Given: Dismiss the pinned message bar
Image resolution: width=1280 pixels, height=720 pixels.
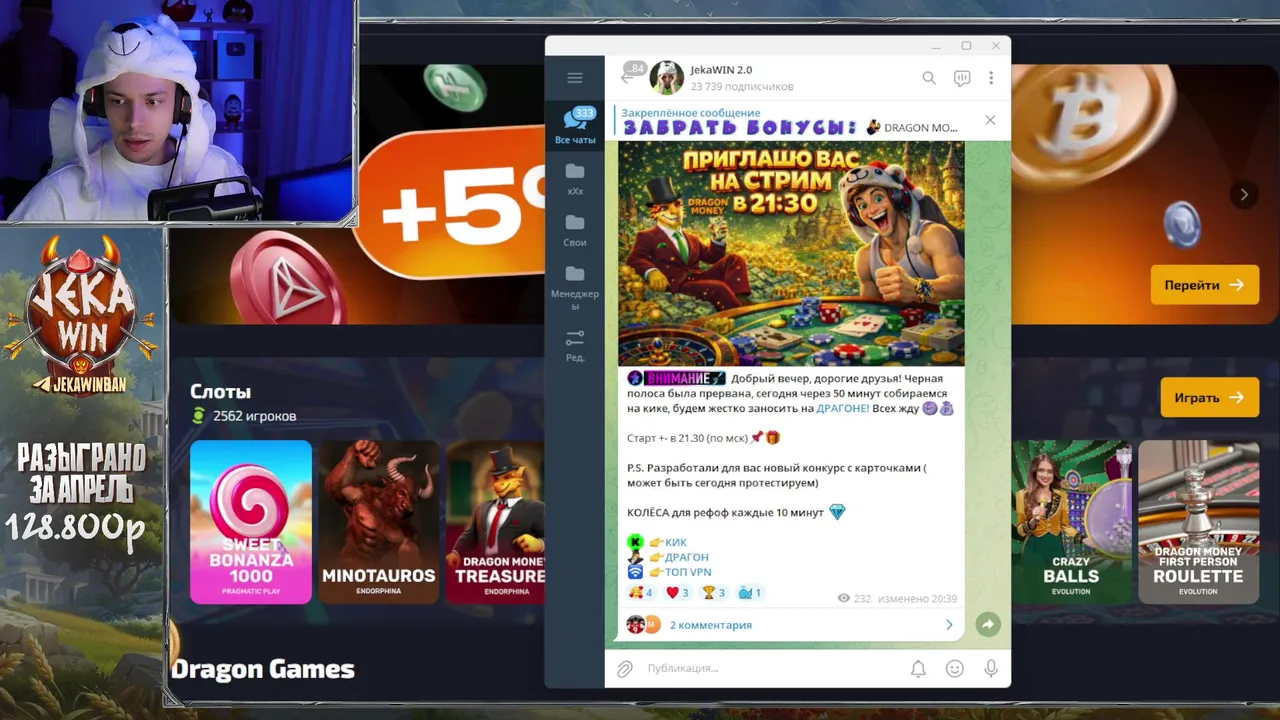Looking at the screenshot, I should pos(990,120).
